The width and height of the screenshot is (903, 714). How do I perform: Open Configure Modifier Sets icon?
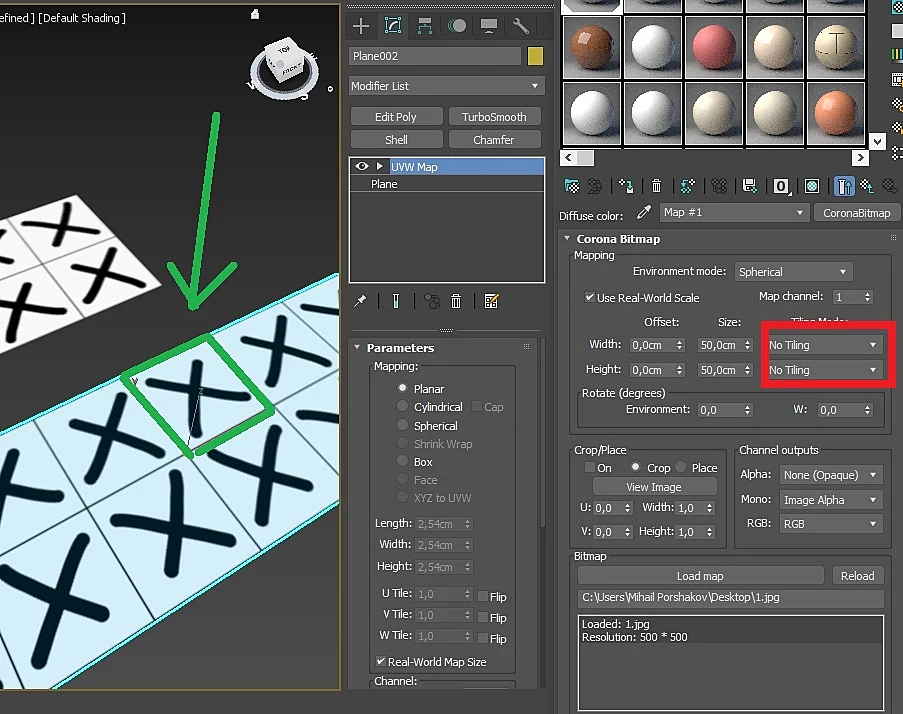(491, 301)
